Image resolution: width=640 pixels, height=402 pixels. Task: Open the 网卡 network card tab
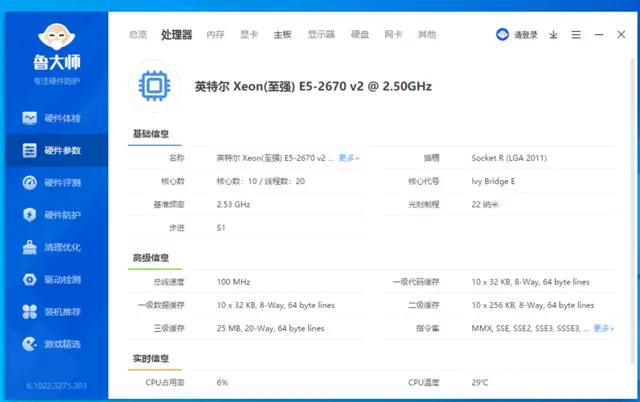(x=393, y=35)
